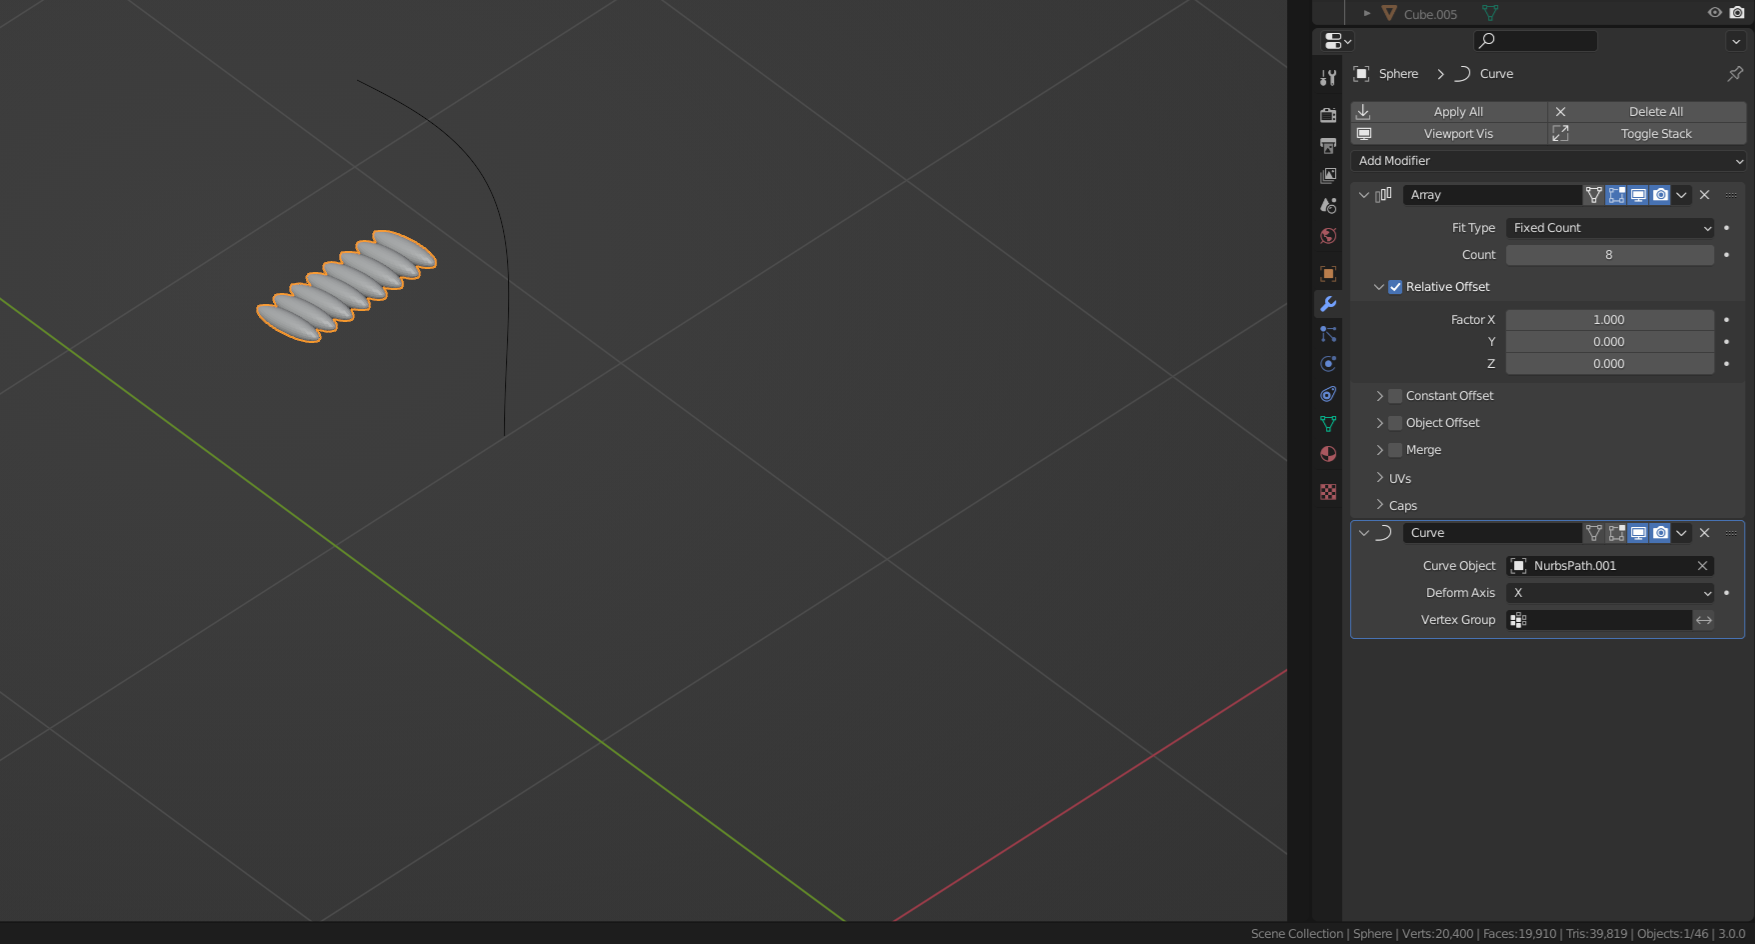1755x944 pixels.
Task: Uncheck the Relative Offset checkbox
Action: 1395,287
